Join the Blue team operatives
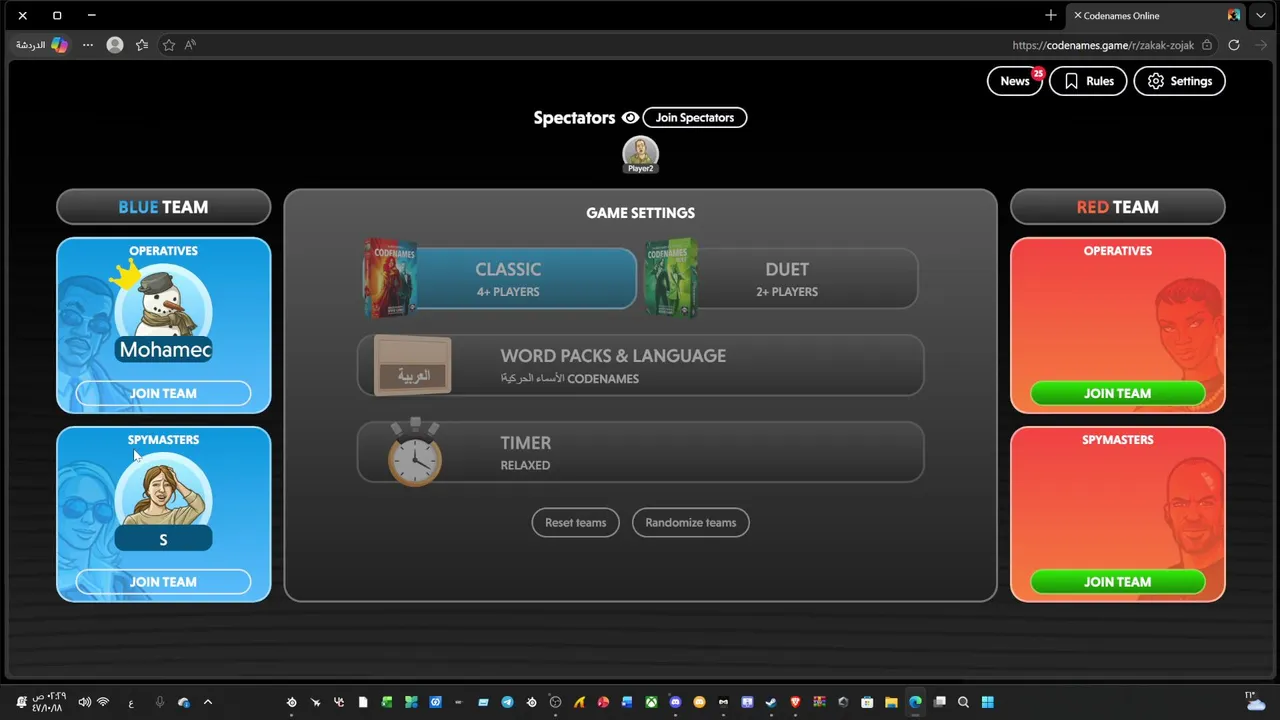1280x720 pixels. pos(163,393)
